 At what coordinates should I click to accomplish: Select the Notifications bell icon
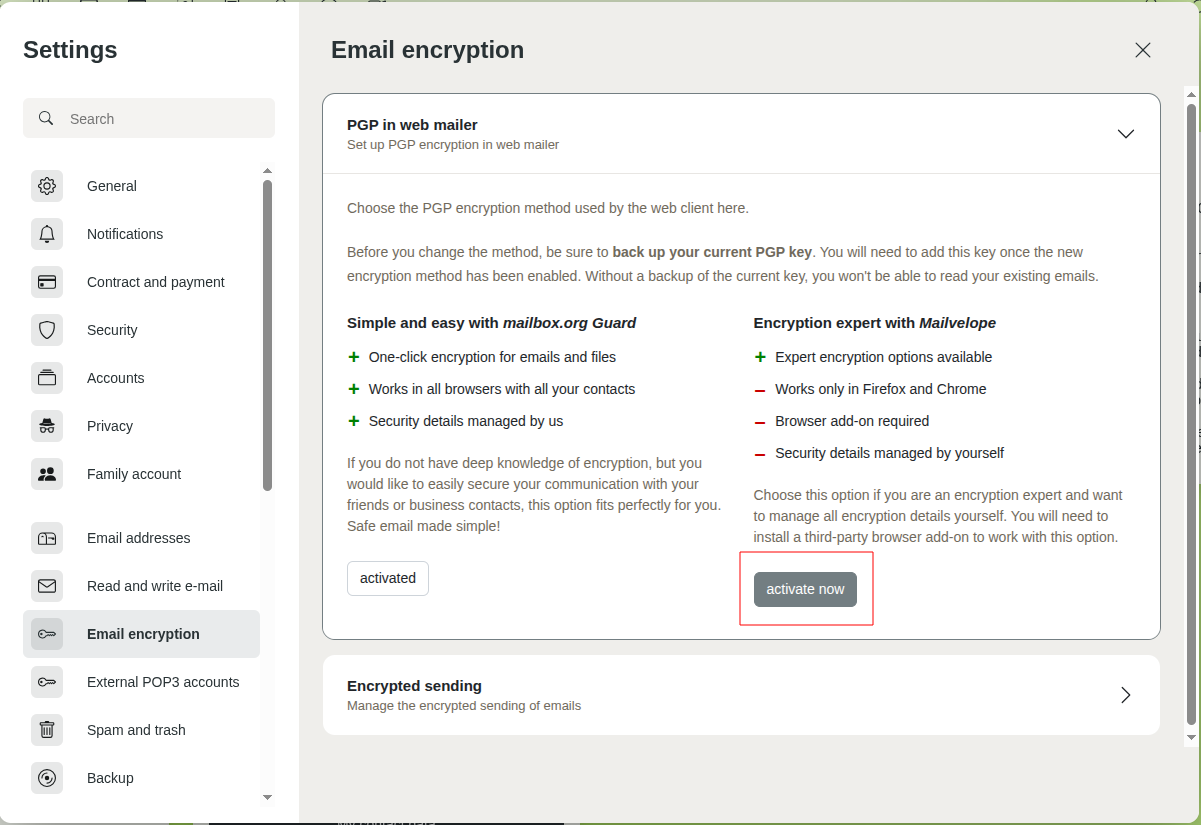(47, 234)
